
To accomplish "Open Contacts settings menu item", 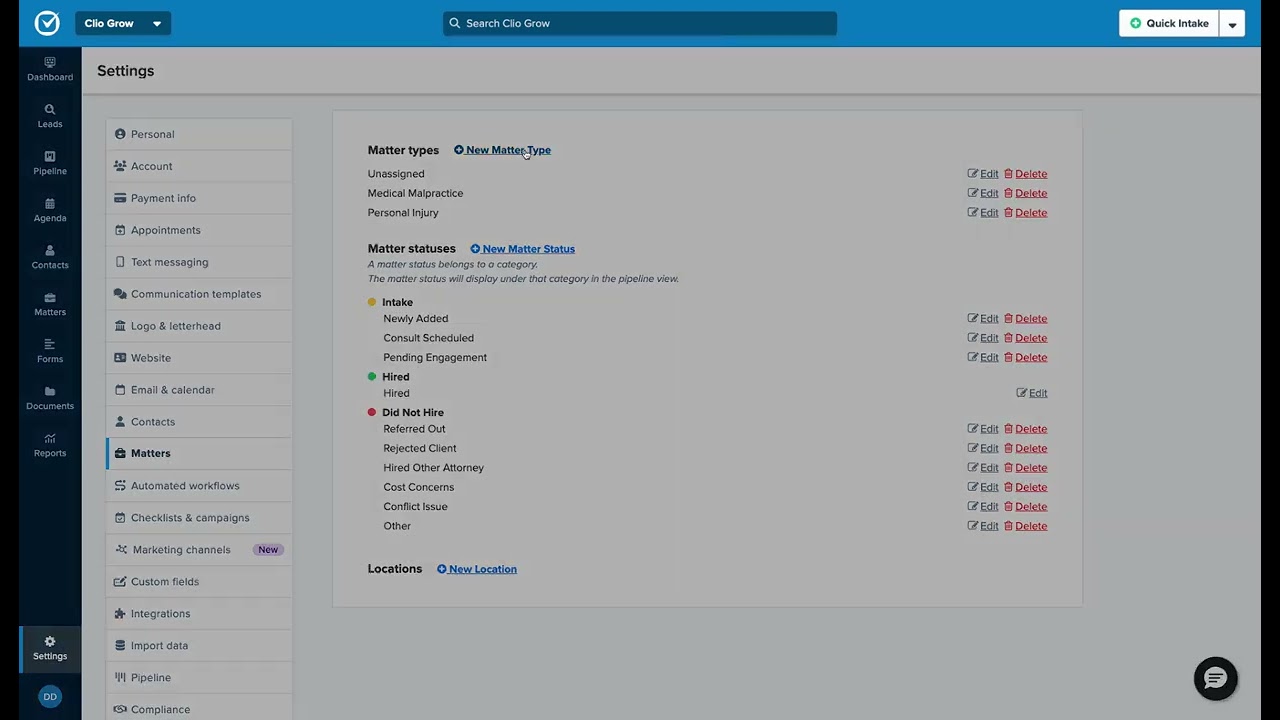I will click(x=199, y=422).
